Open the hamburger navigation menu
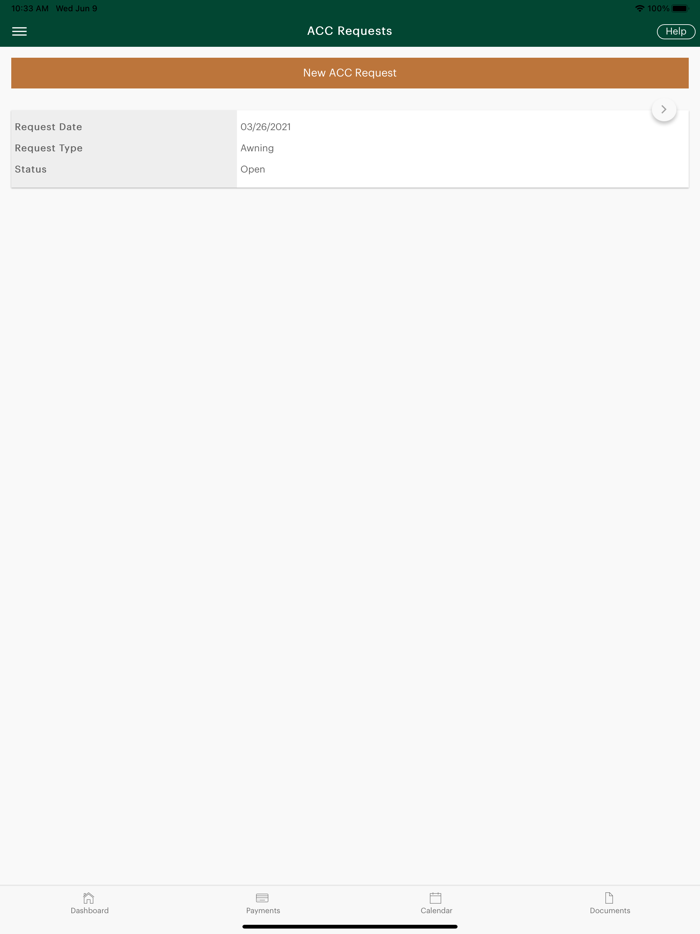This screenshot has width=700, height=934. pyautogui.click(x=19, y=31)
